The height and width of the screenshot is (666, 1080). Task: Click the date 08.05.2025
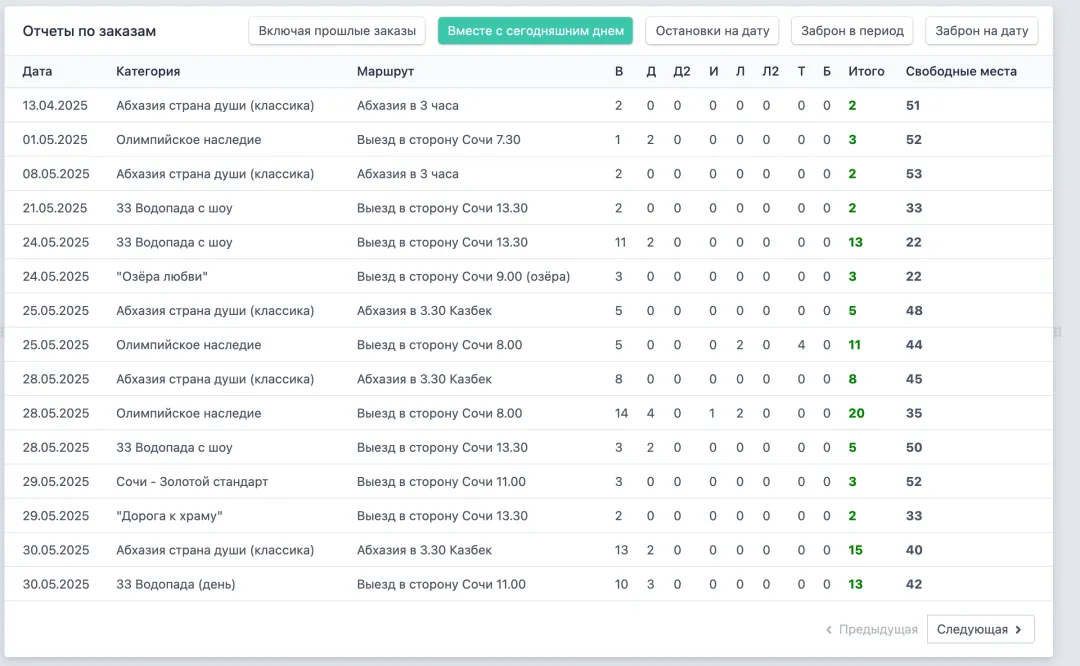pyautogui.click(x=56, y=174)
